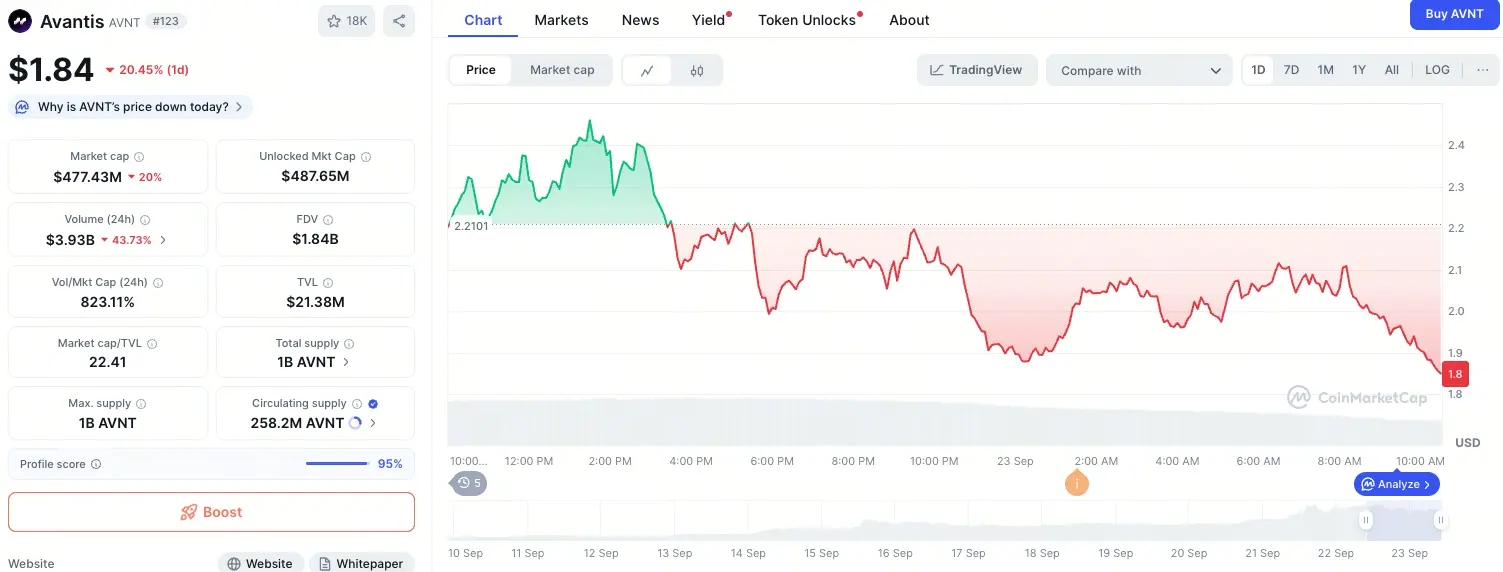Click the 2.2101 opening price label
The height and width of the screenshot is (572, 1503).
tap(471, 226)
